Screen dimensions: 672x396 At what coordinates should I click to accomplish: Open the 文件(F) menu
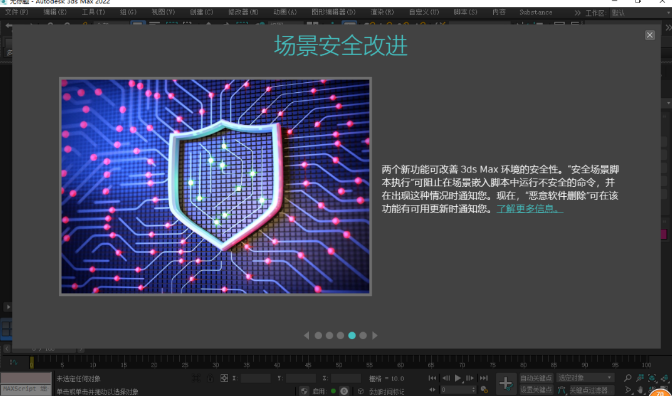point(17,12)
